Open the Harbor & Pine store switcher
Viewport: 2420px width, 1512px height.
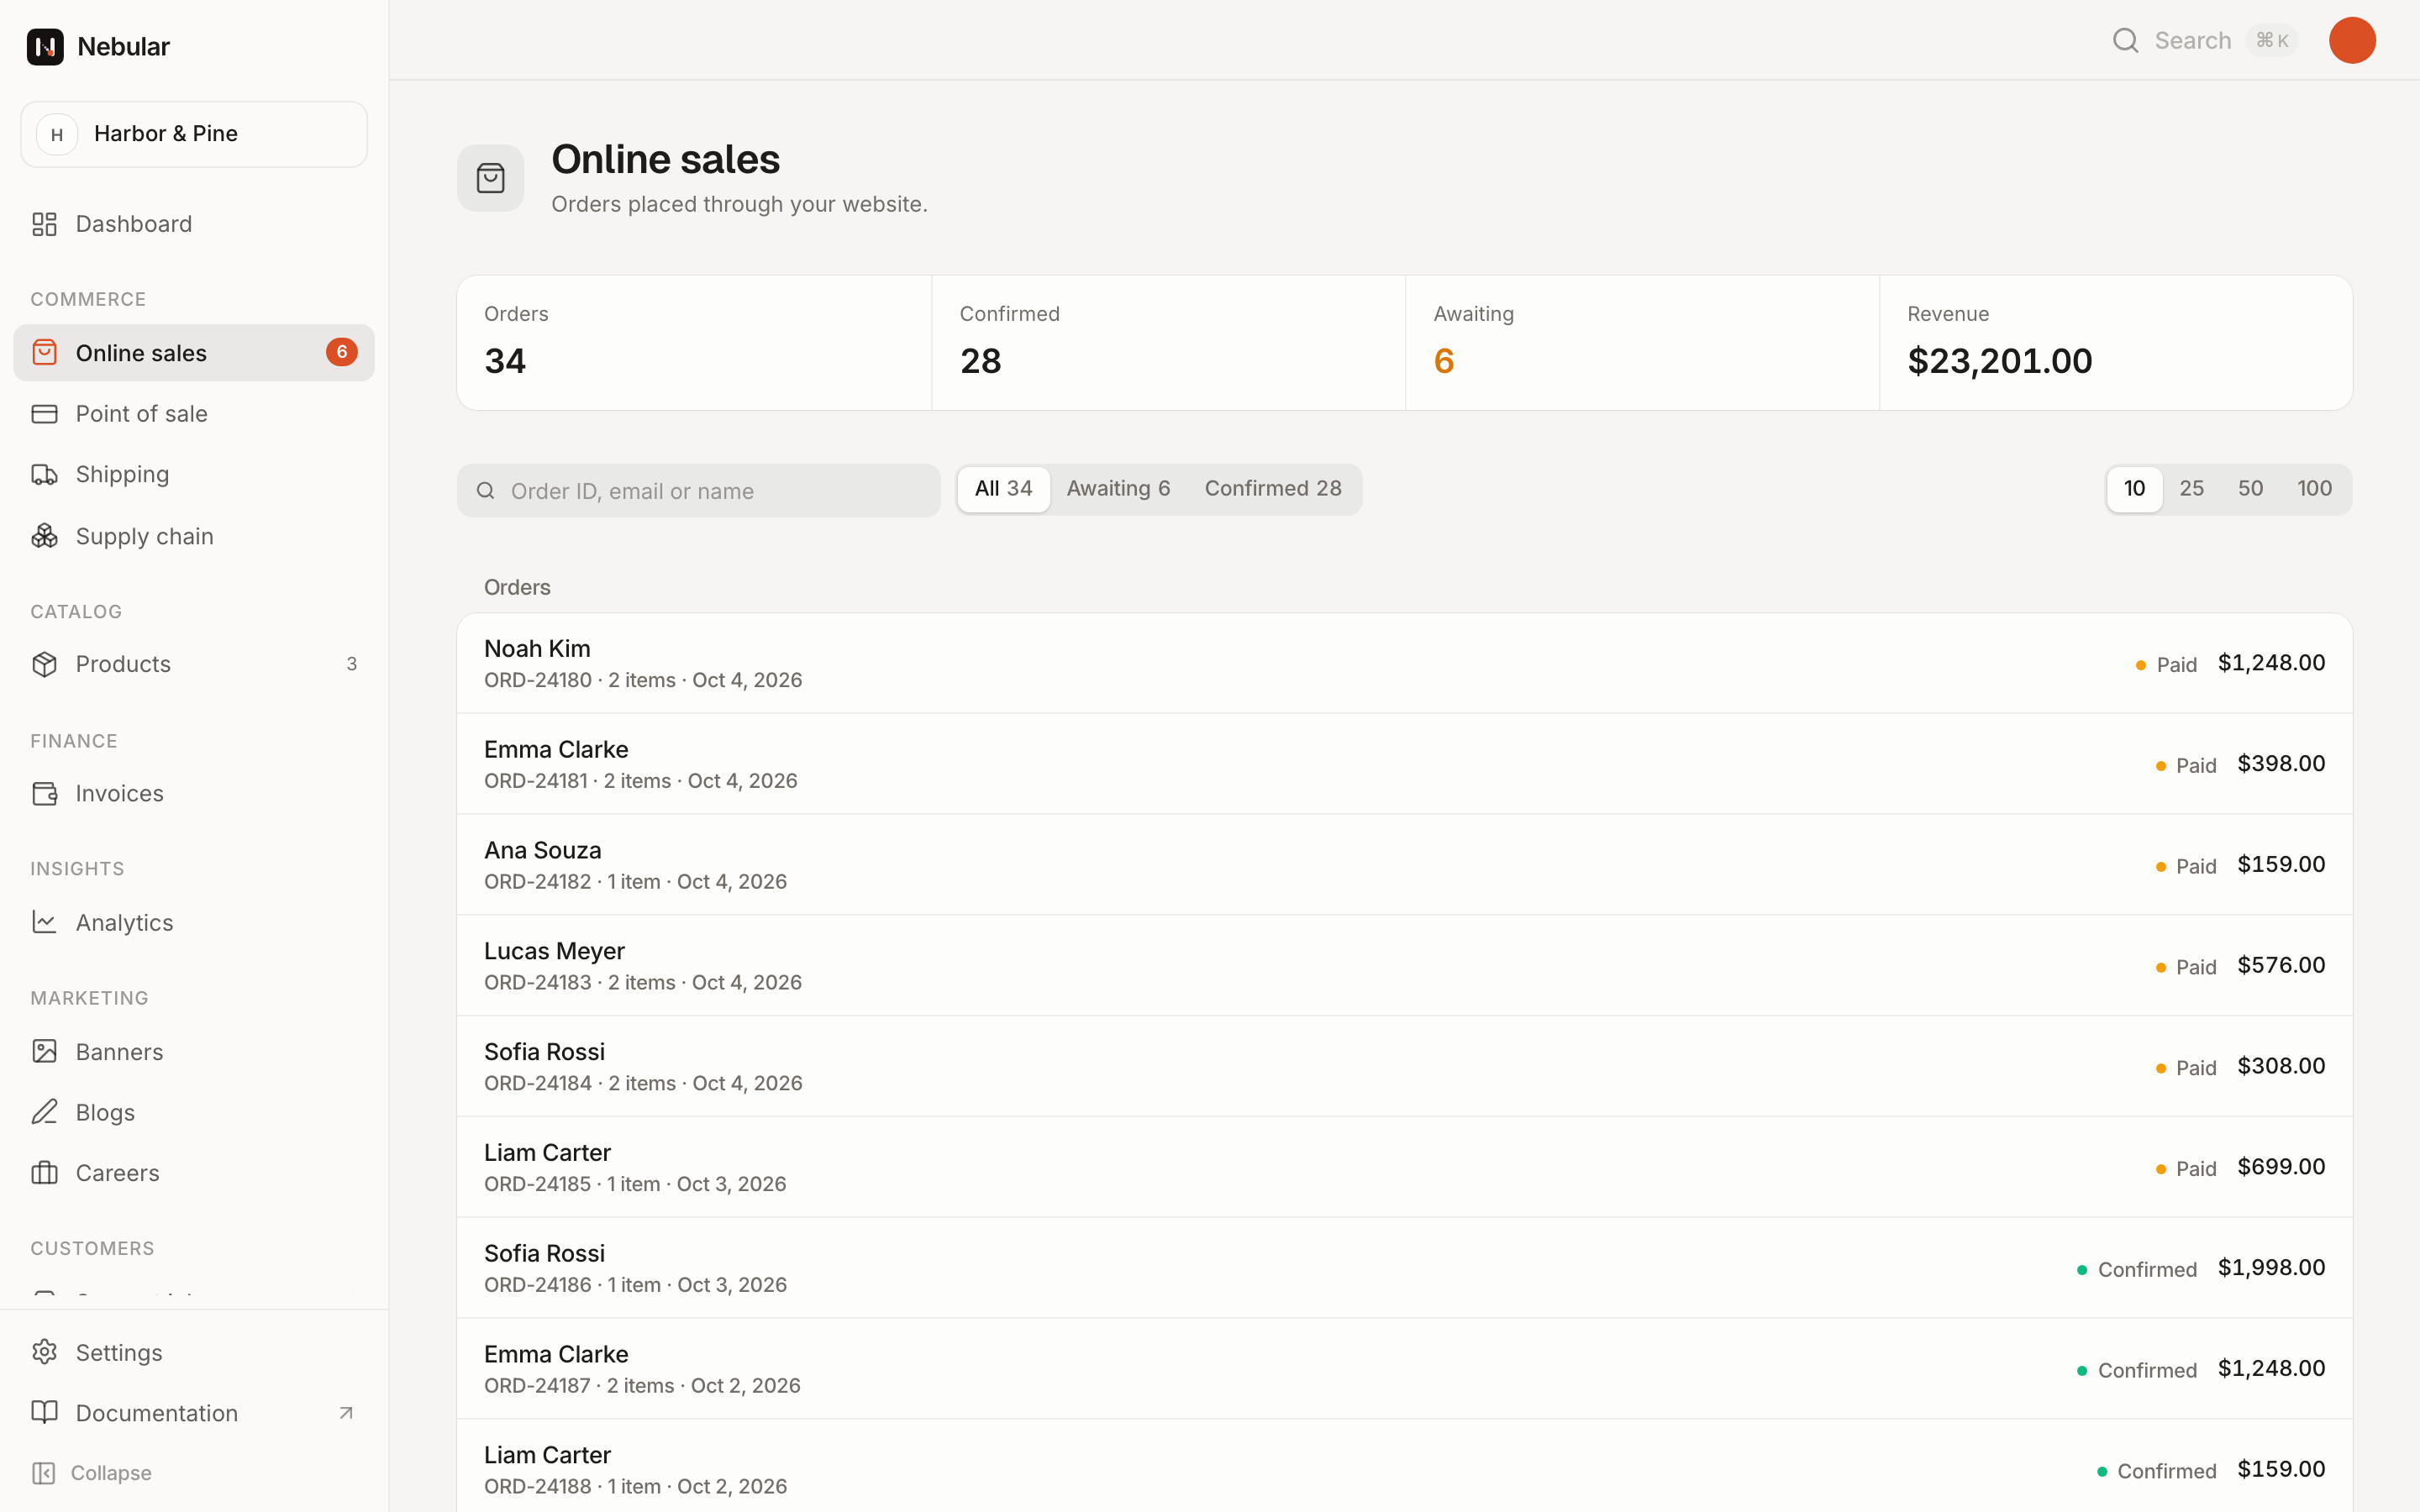coord(194,134)
